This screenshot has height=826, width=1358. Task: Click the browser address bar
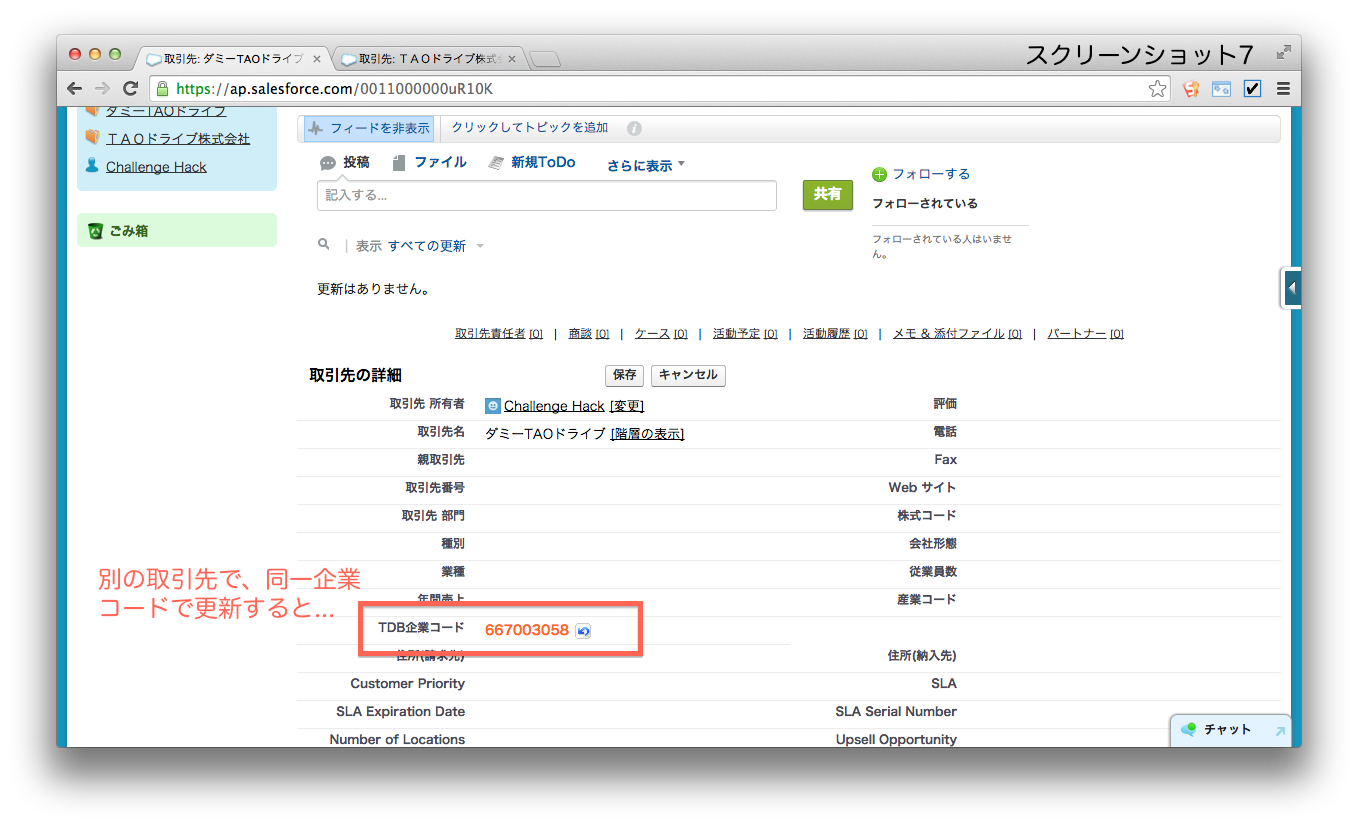click(x=660, y=89)
